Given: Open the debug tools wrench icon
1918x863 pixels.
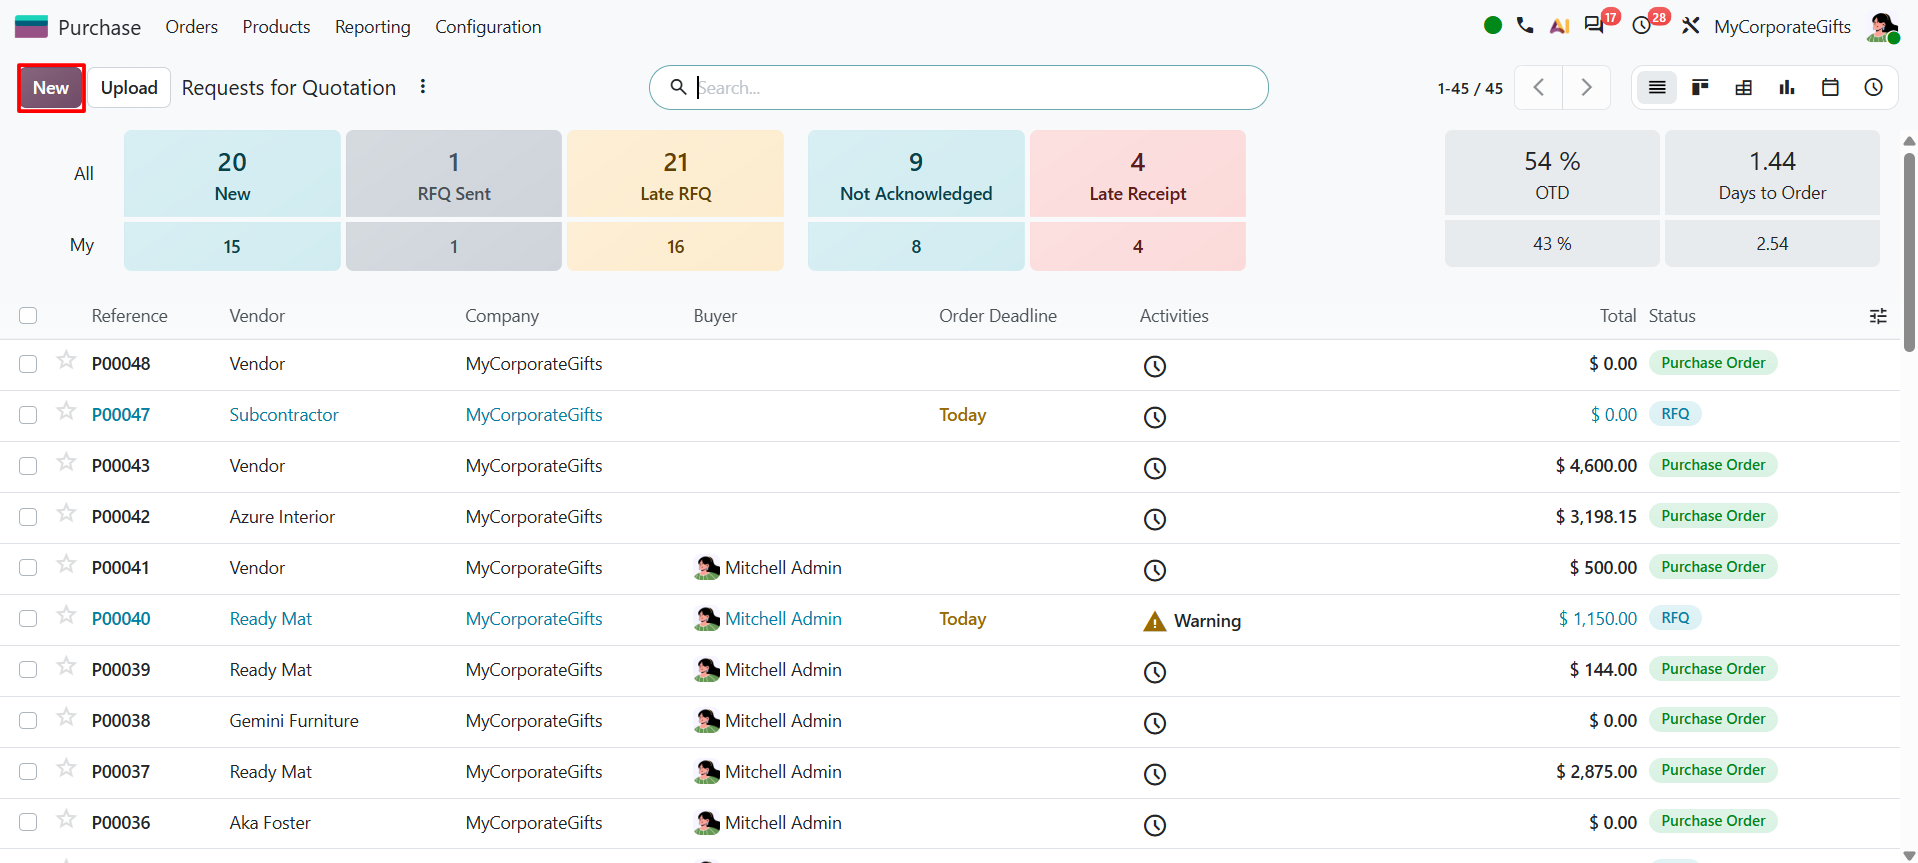Looking at the screenshot, I should tap(1691, 26).
